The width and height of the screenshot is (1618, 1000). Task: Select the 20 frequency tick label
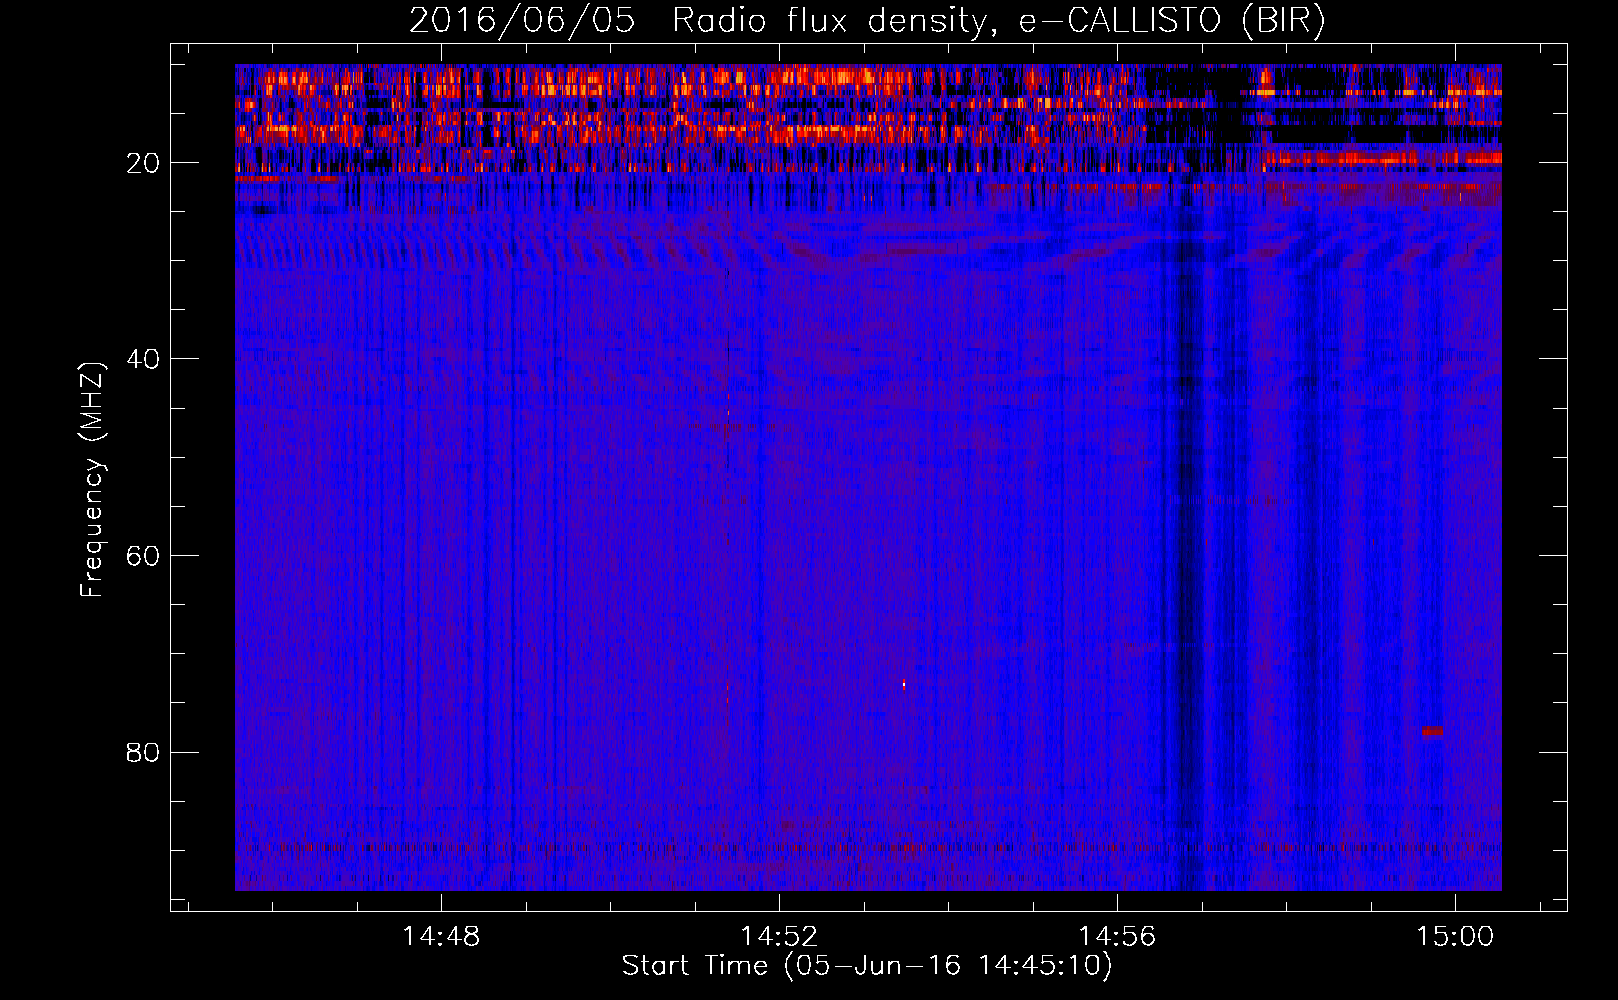143,163
